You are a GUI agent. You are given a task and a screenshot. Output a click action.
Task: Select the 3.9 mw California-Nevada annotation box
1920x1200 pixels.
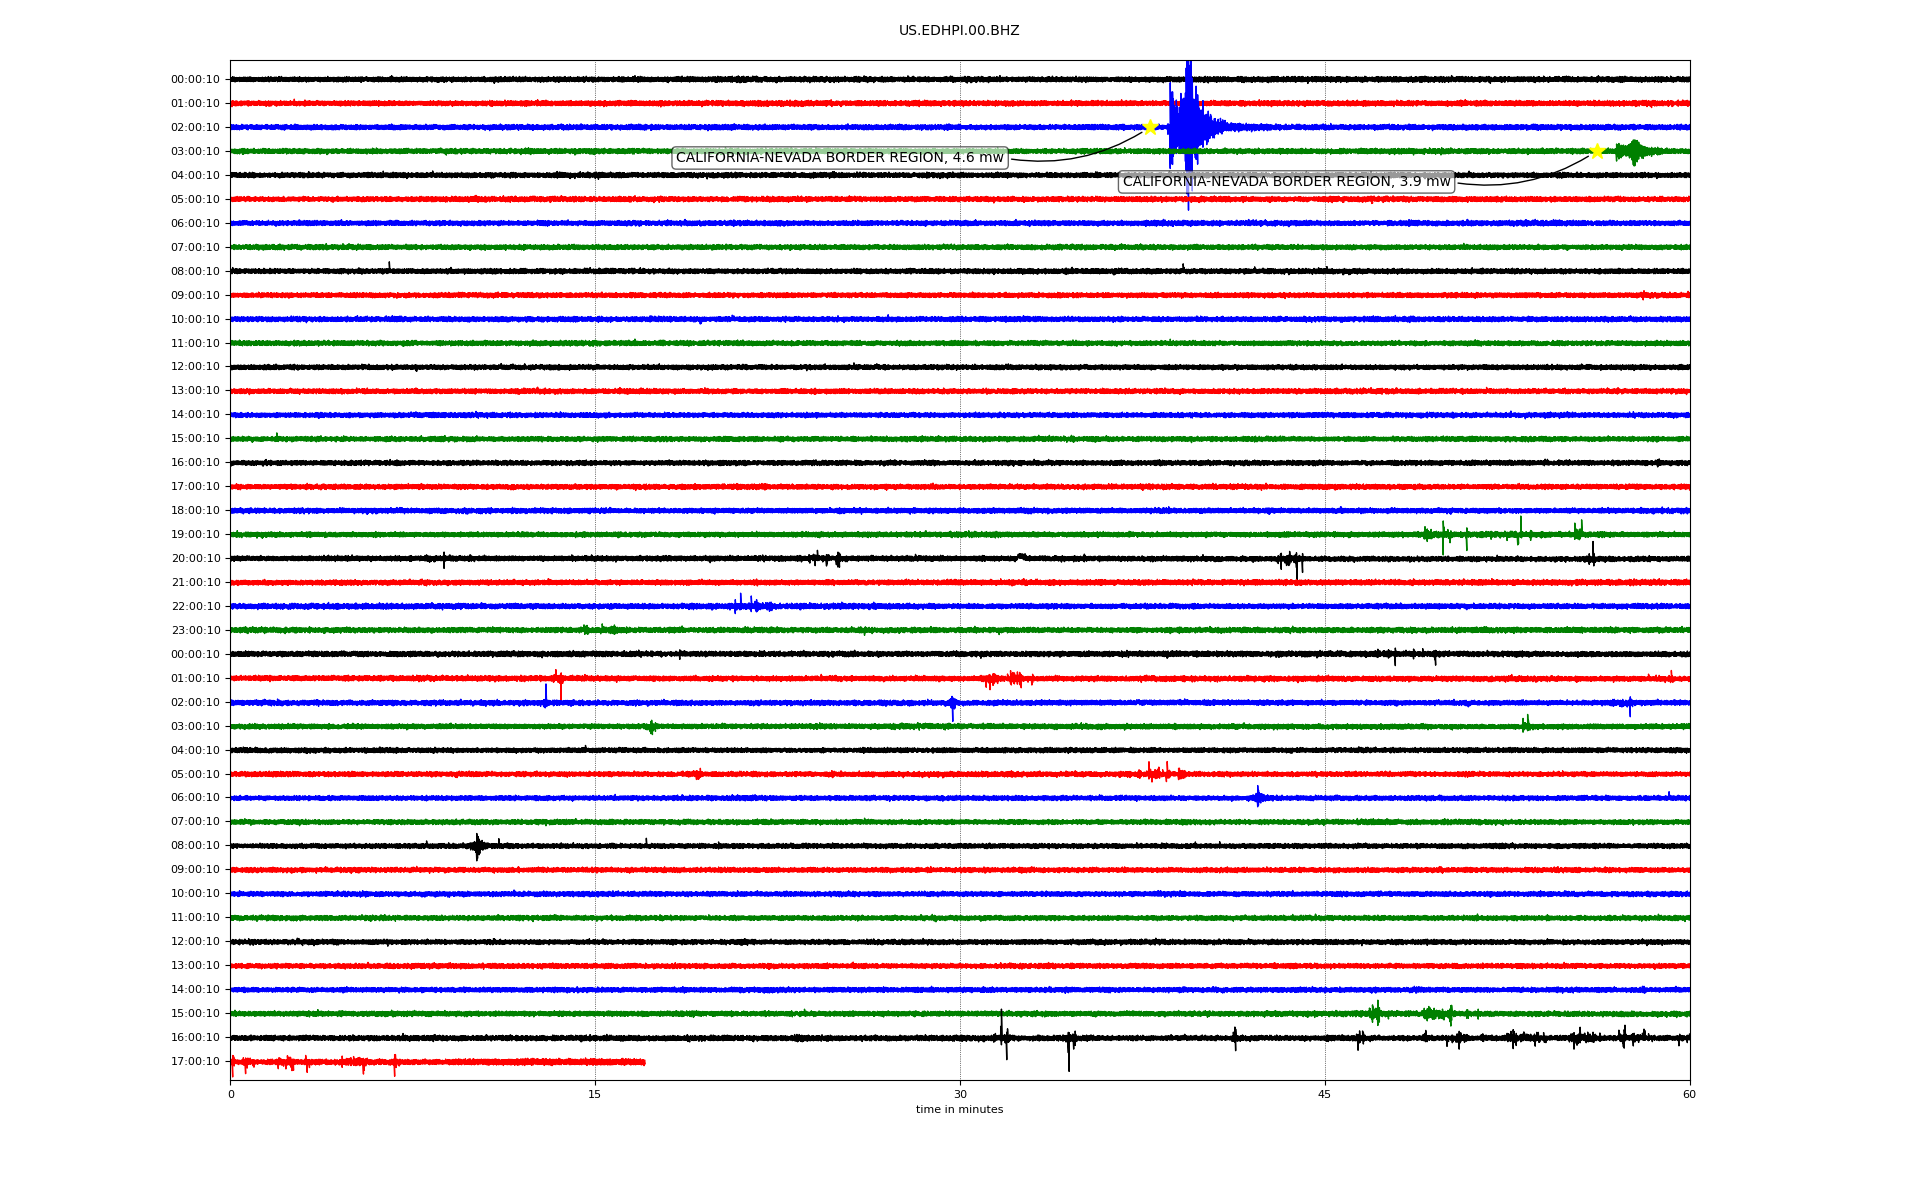(x=1286, y=182)
